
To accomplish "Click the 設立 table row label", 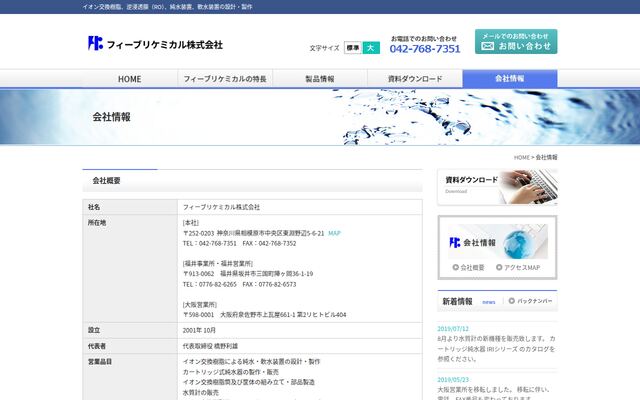I will (94, 330).
